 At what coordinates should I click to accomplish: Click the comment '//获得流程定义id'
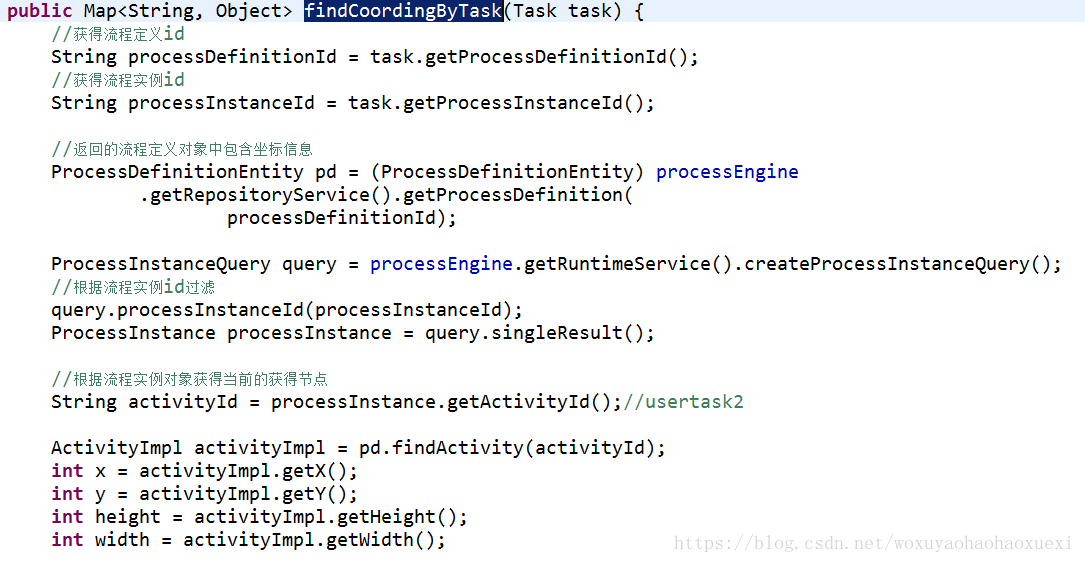tap(118, 34)
